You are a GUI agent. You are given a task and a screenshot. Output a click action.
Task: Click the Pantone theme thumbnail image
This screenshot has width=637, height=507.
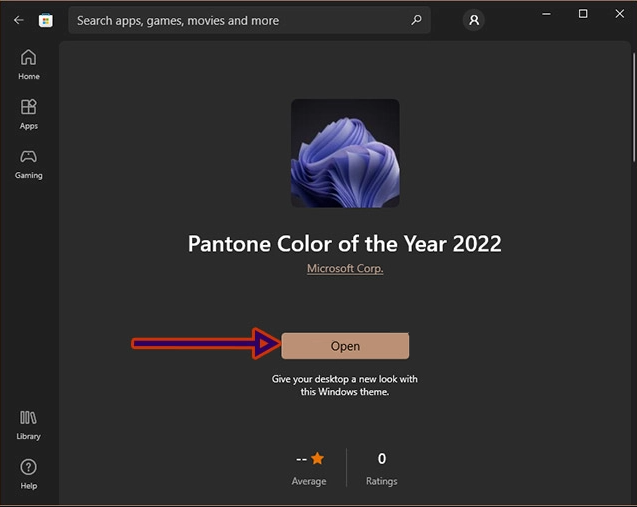click(x=345, y=153)
